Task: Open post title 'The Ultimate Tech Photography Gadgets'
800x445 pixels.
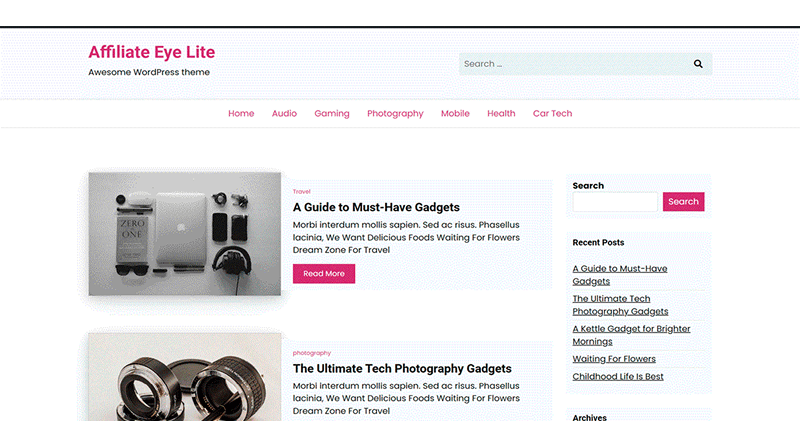Action: click(402, 368)
